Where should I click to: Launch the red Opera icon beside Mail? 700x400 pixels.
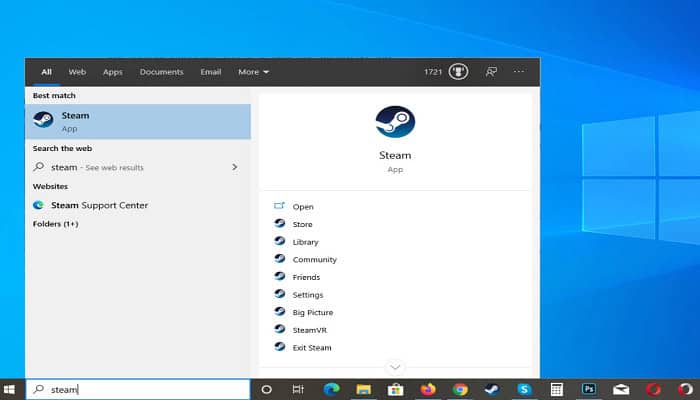tap(653, 389)
